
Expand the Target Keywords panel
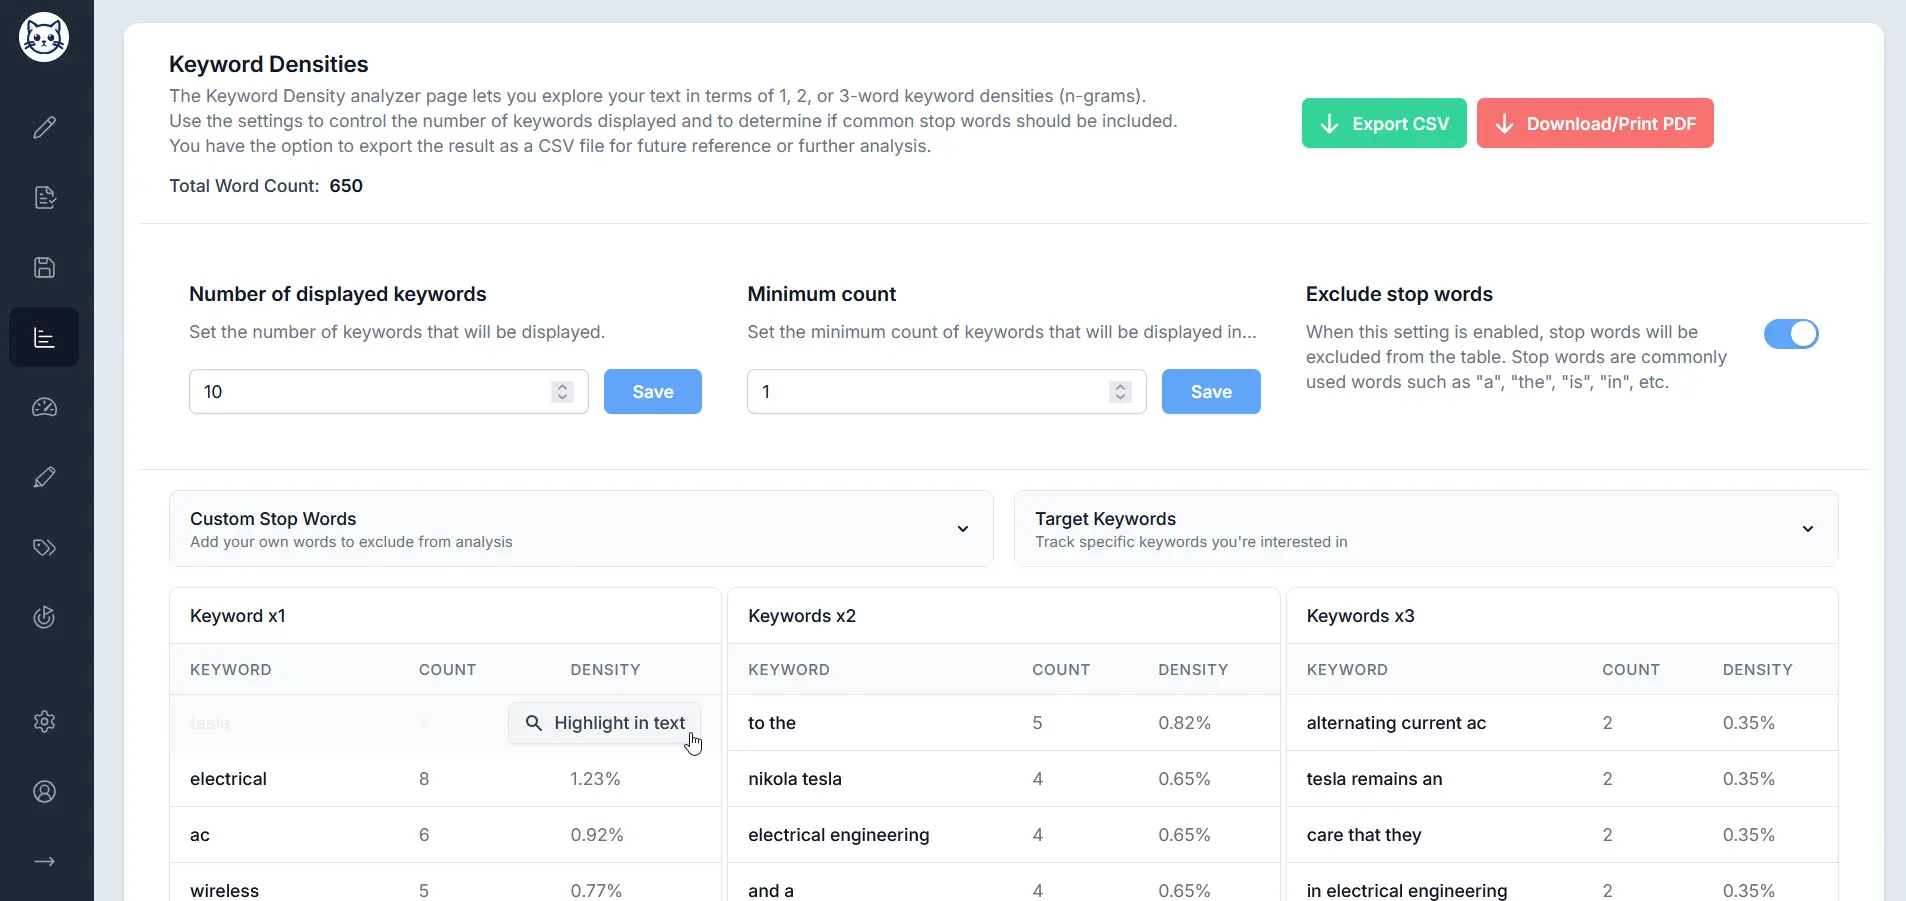(1808, 529)
